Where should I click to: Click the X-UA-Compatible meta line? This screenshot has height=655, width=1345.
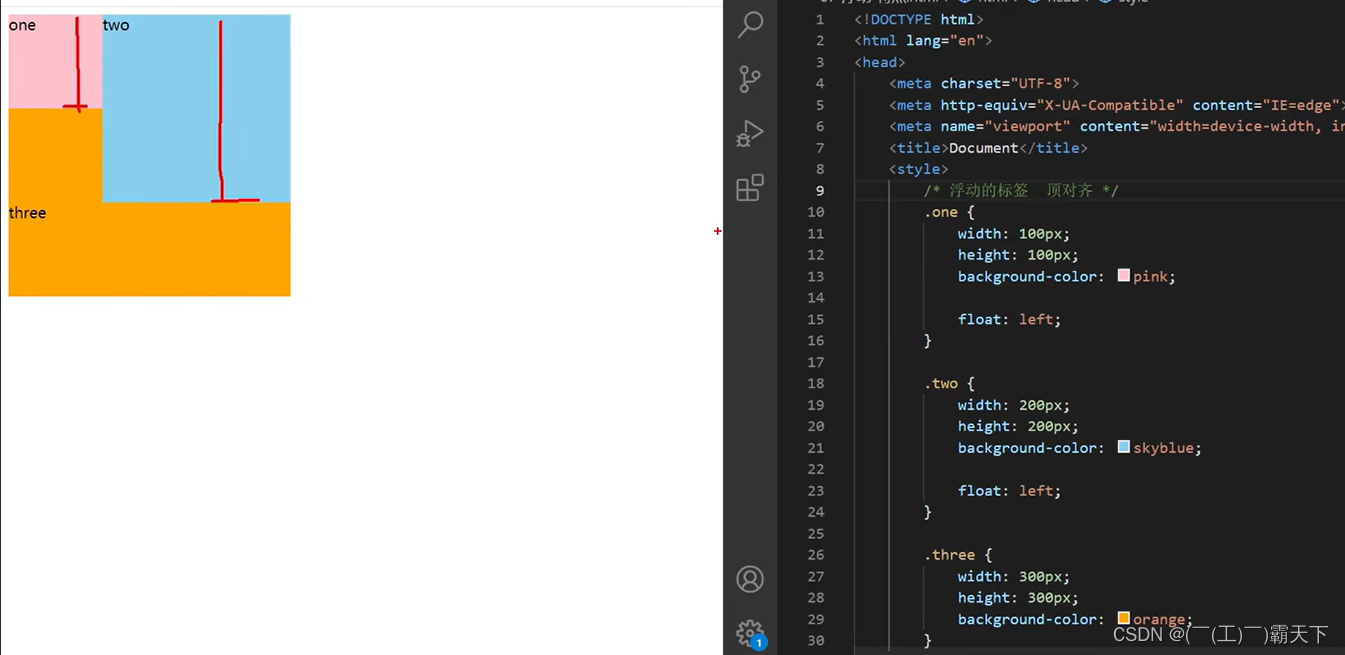[x=1117, y=105]
